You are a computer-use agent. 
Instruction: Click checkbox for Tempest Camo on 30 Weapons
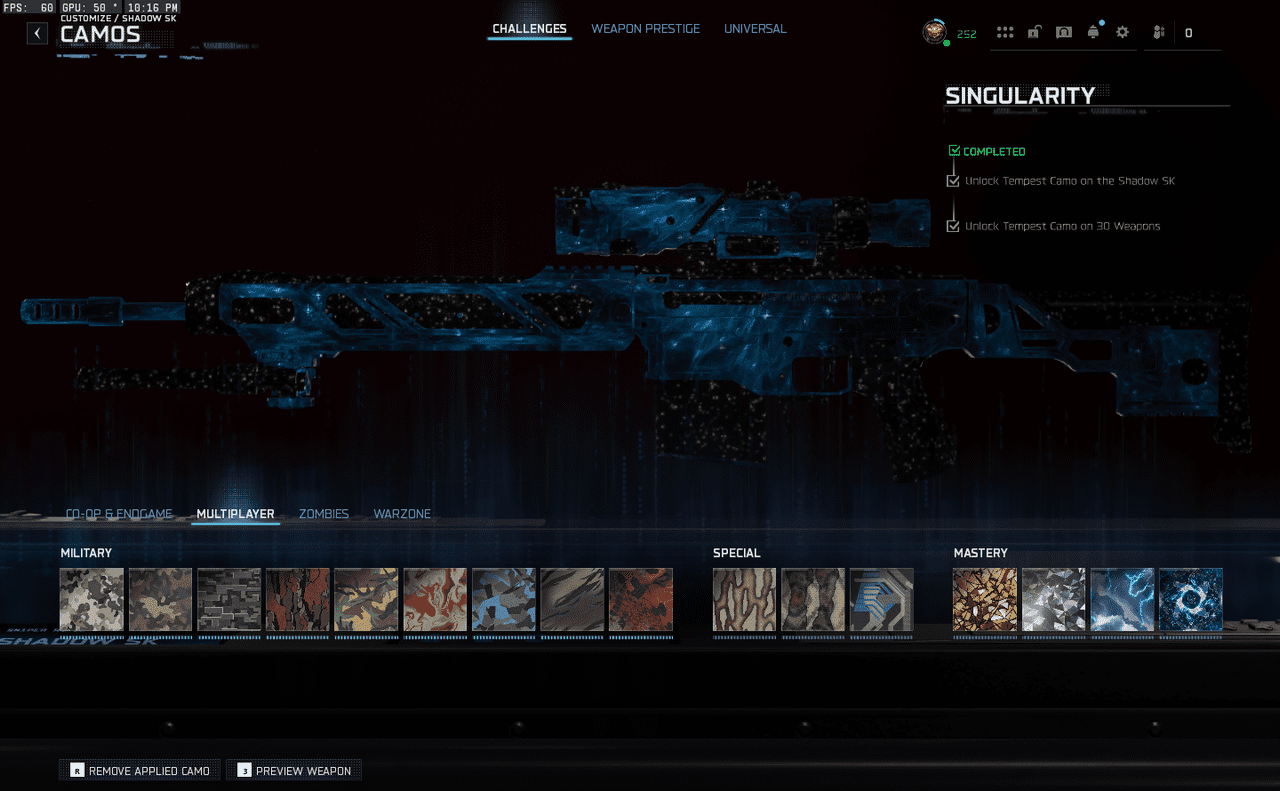pos(953,227)
